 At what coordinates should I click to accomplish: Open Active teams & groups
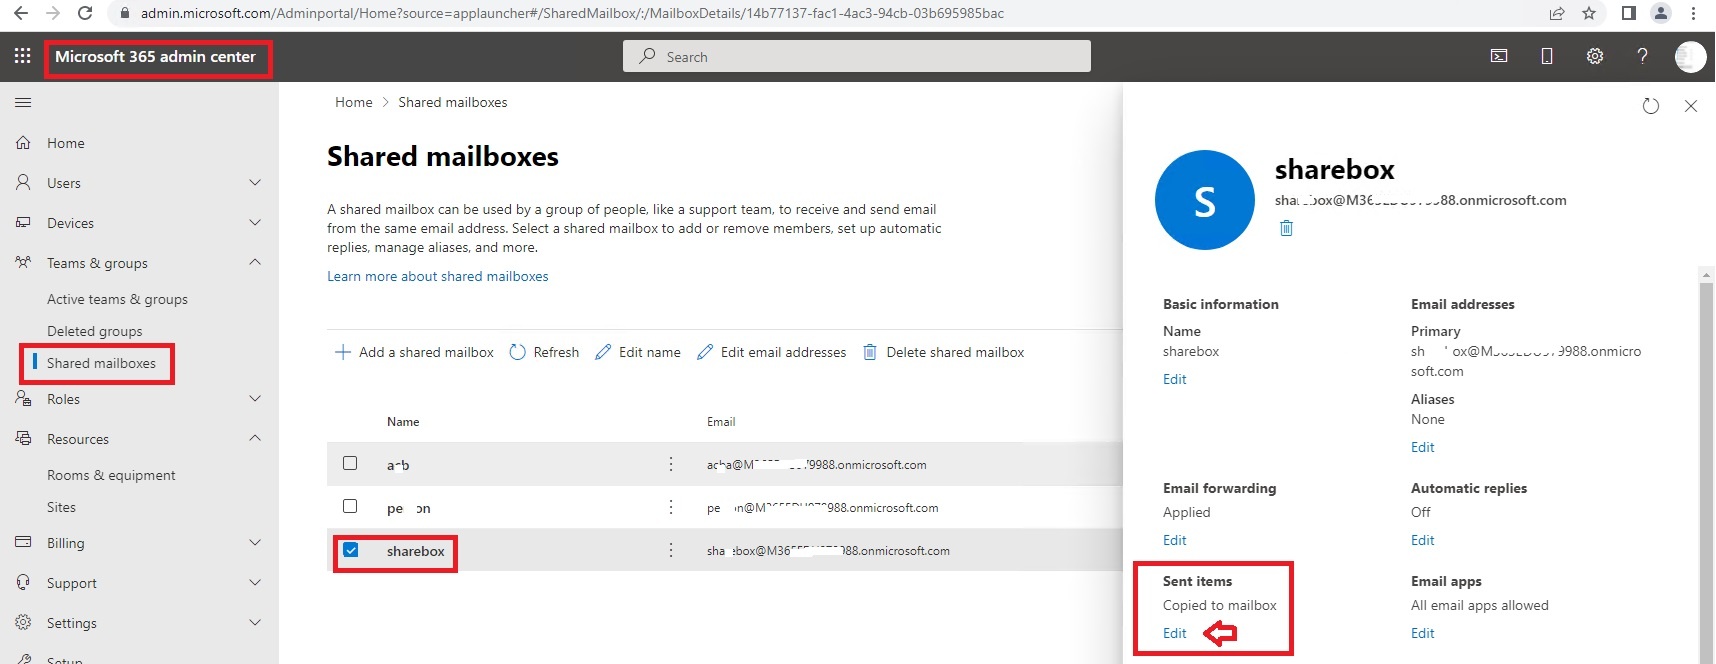(117, 299)
